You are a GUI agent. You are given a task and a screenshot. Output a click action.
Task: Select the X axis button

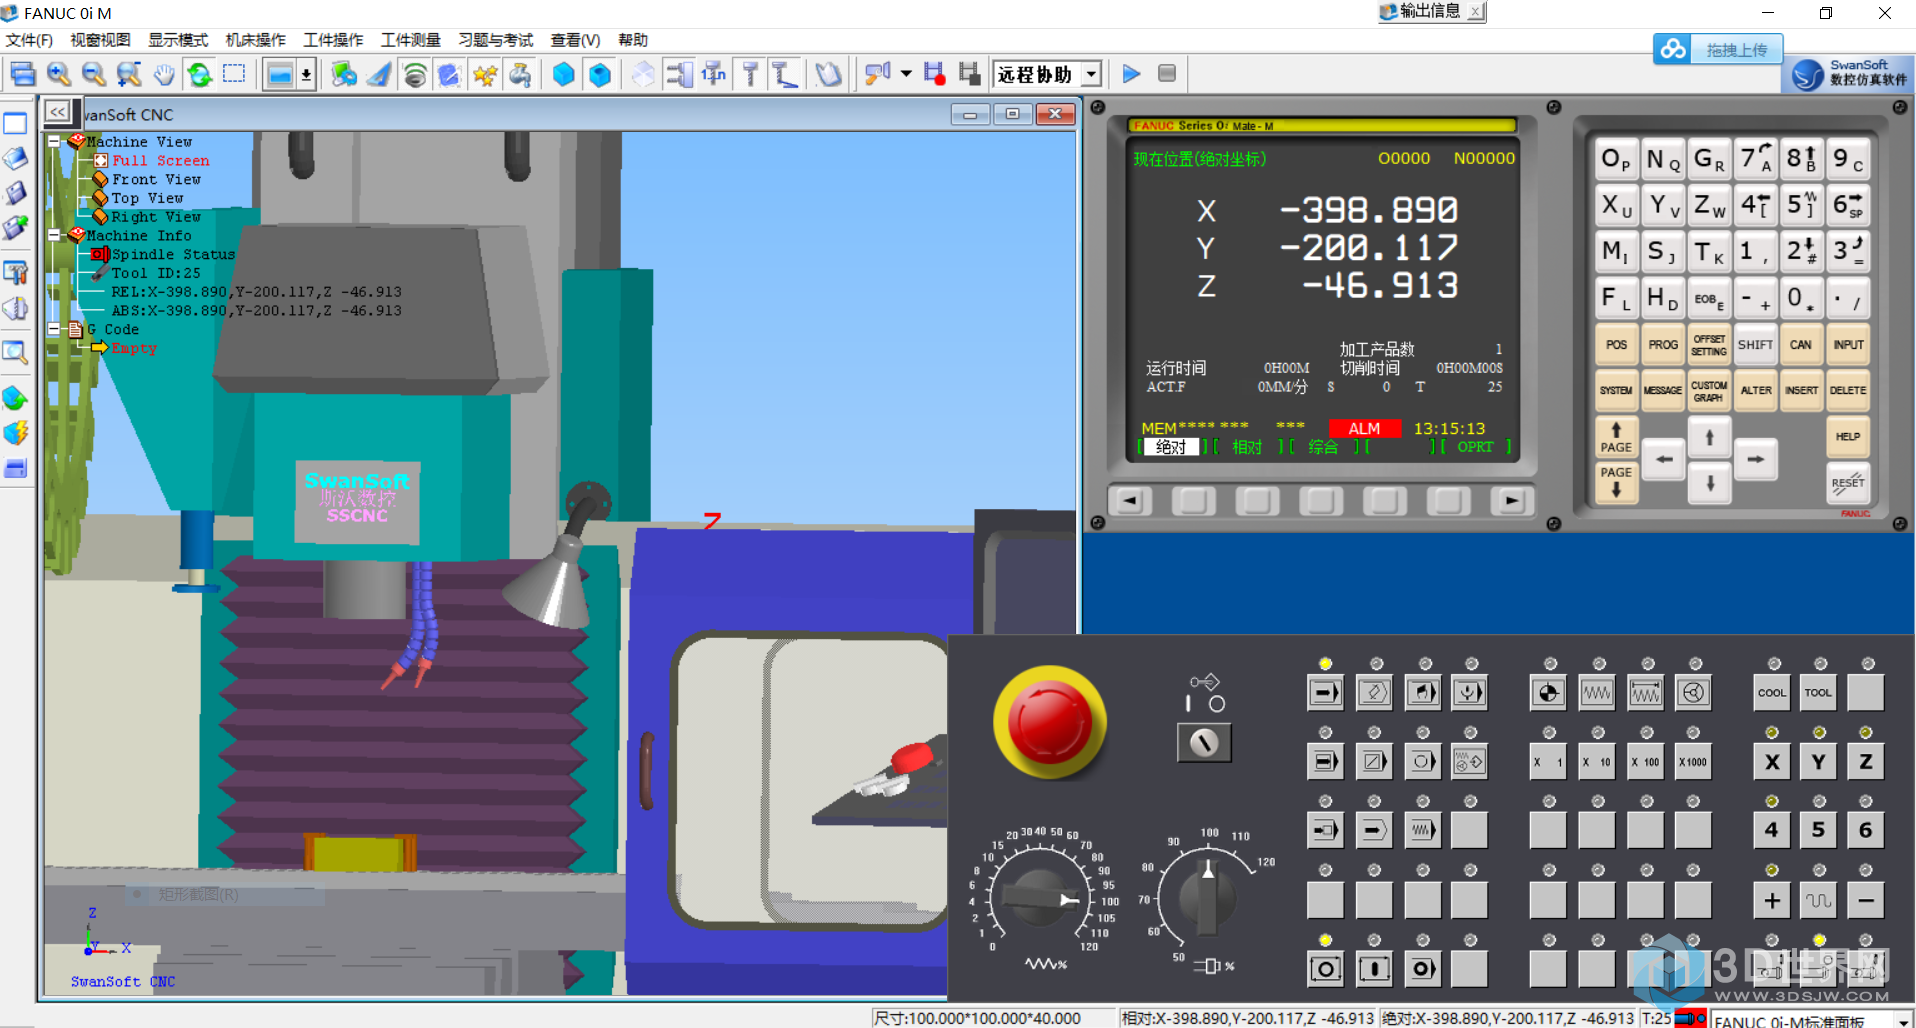(x=1772, y=761)
